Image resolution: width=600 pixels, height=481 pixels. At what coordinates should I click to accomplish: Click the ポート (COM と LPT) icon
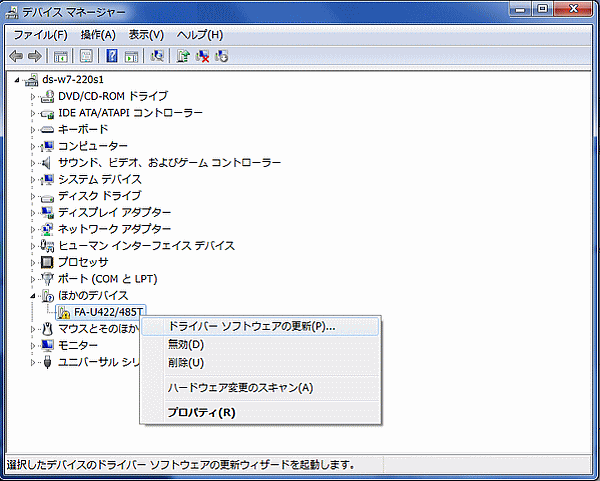[x=47, y=279]
